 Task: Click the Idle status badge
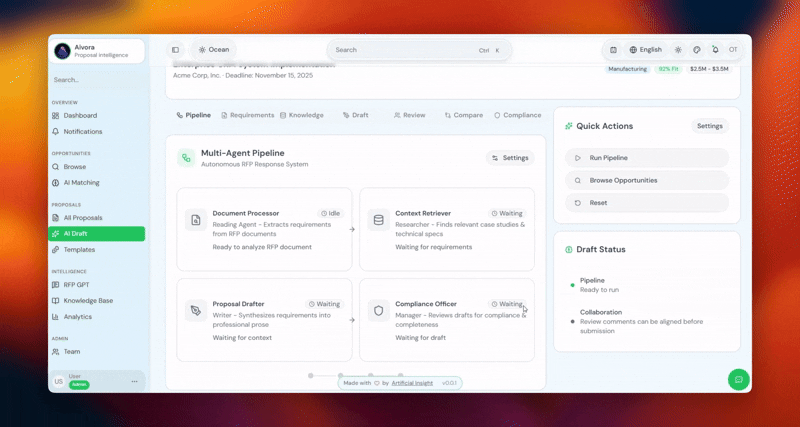(330, 213)
